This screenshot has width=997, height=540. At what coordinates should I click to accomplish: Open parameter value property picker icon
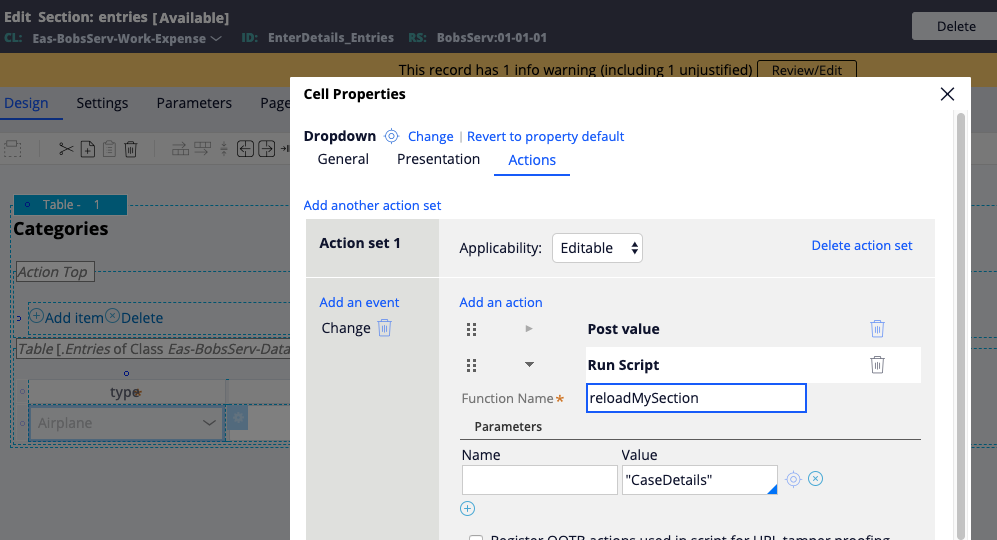tap(793, 479)
